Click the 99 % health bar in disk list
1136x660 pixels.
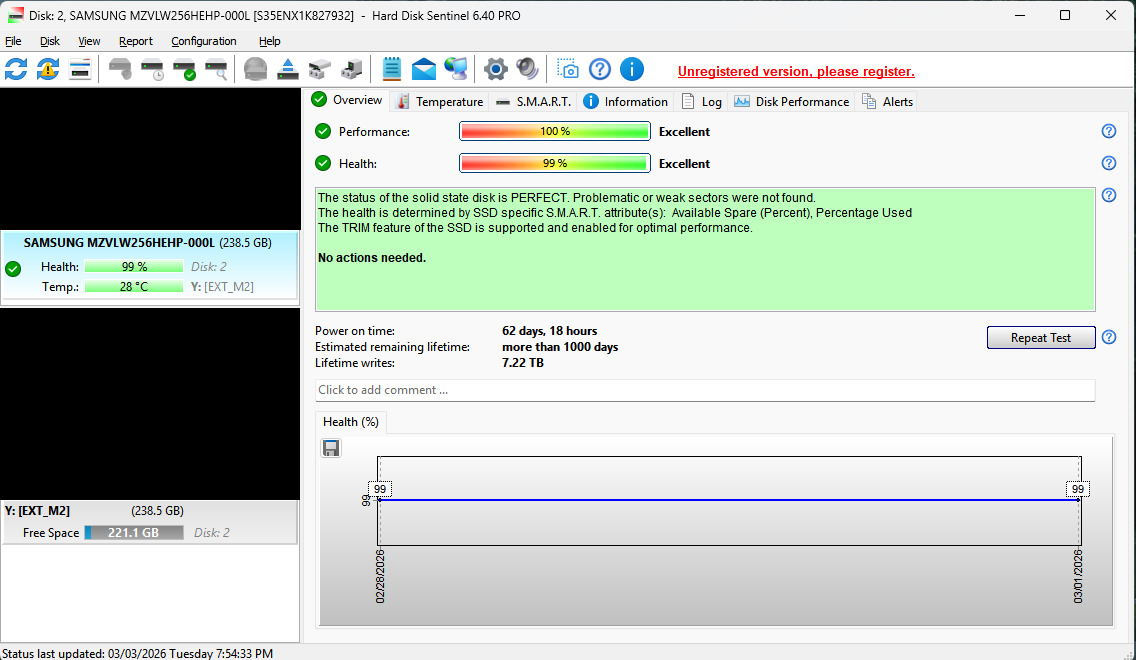click(133, 267)
